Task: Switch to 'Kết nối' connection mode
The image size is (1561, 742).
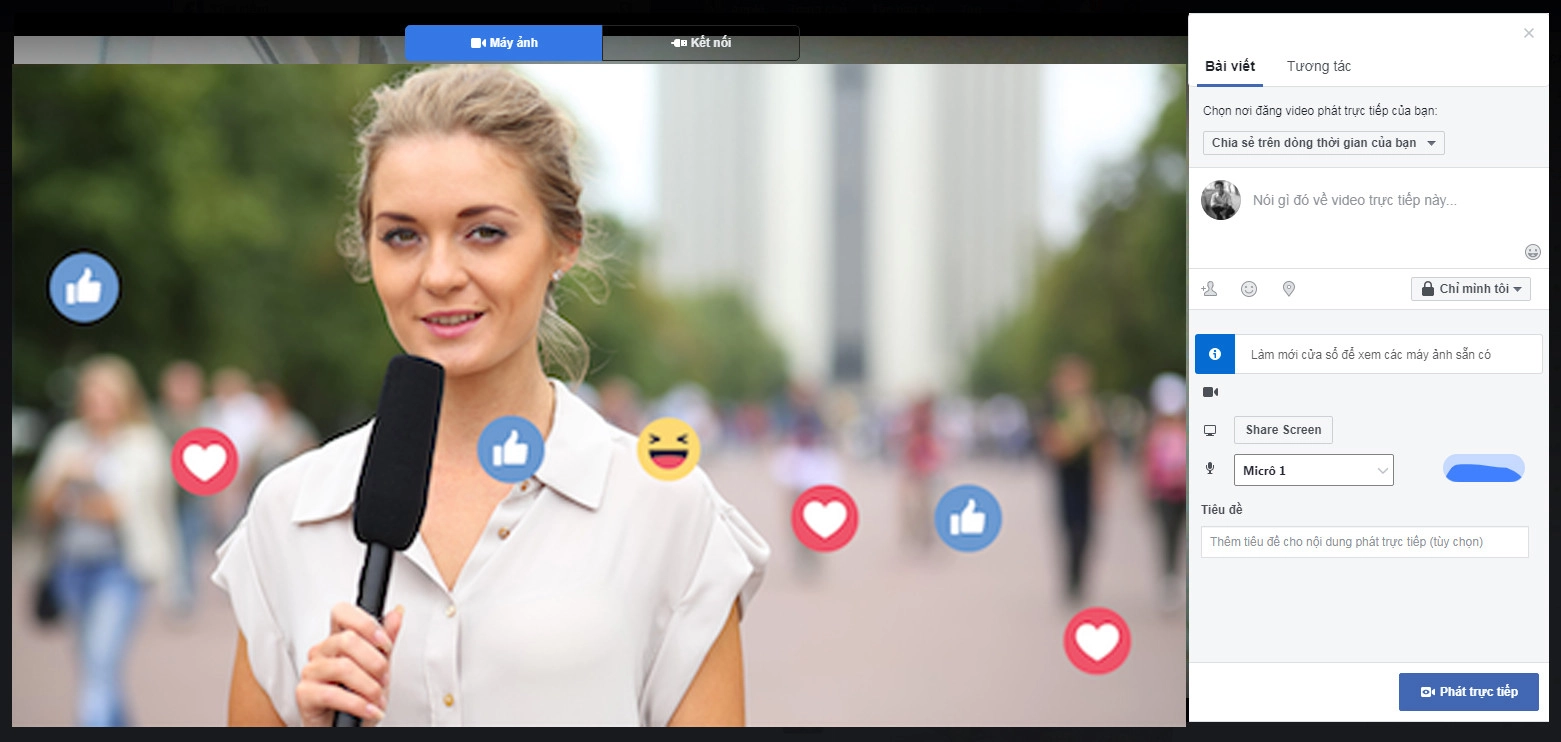Action: click(701, 43)
